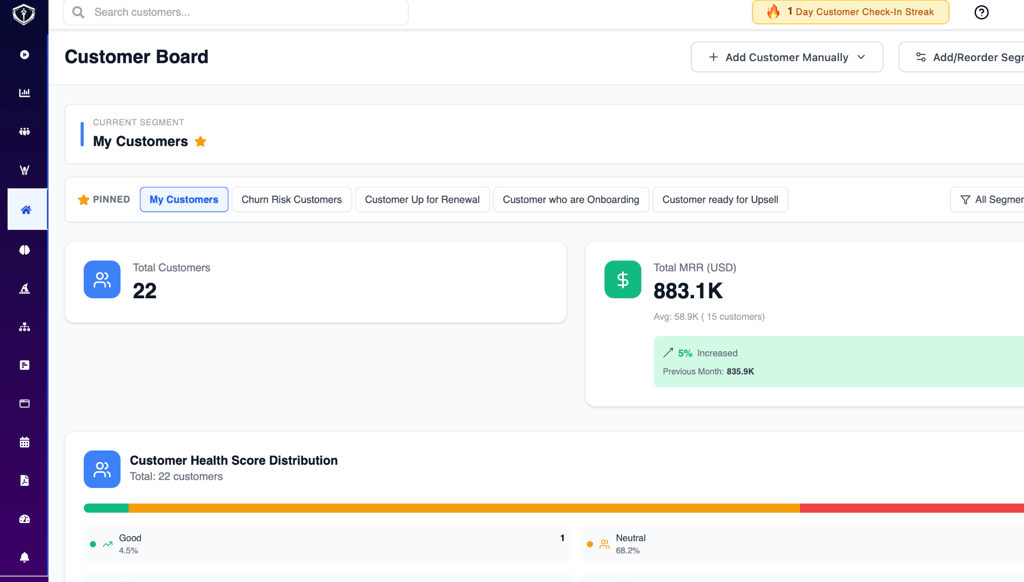The height and width of the screenshot is (582, 1024).
Task: Open the All Segments filter
Action: click(987, 200)
